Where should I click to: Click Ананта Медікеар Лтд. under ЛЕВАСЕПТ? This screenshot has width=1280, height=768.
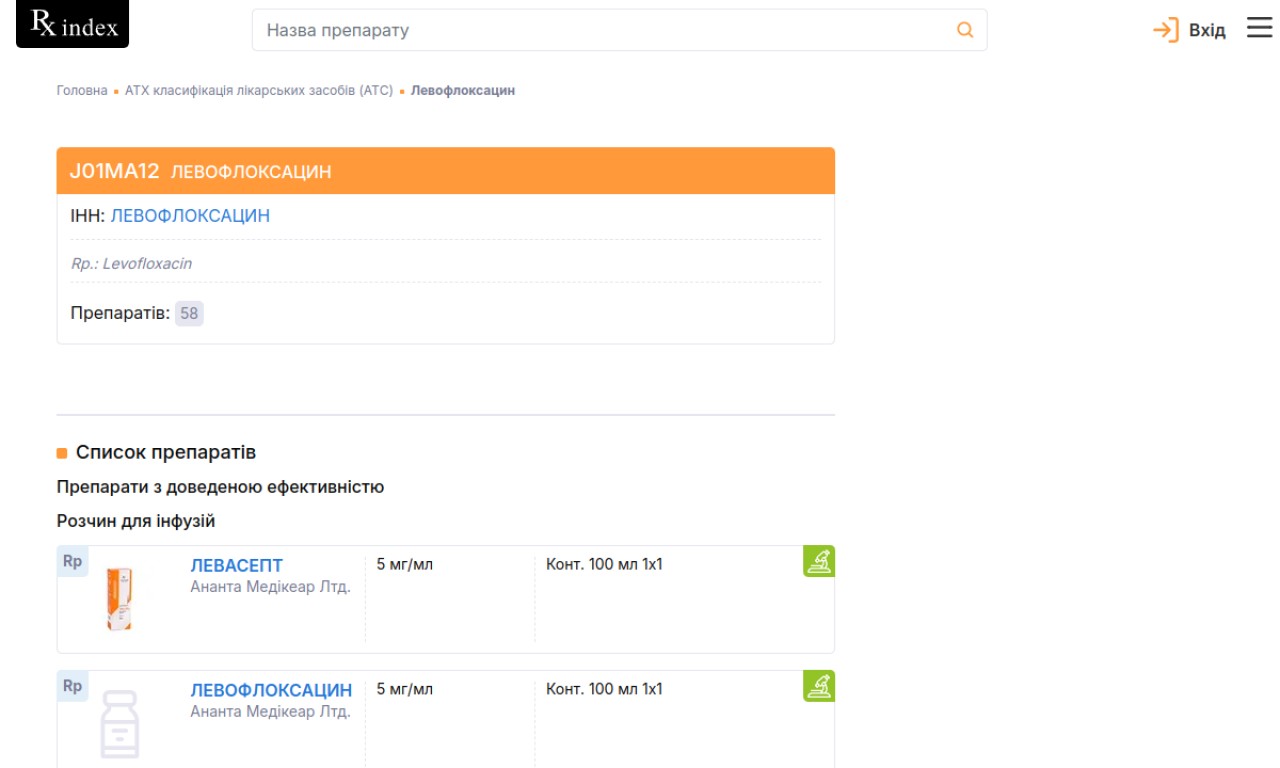coord(270,587)
